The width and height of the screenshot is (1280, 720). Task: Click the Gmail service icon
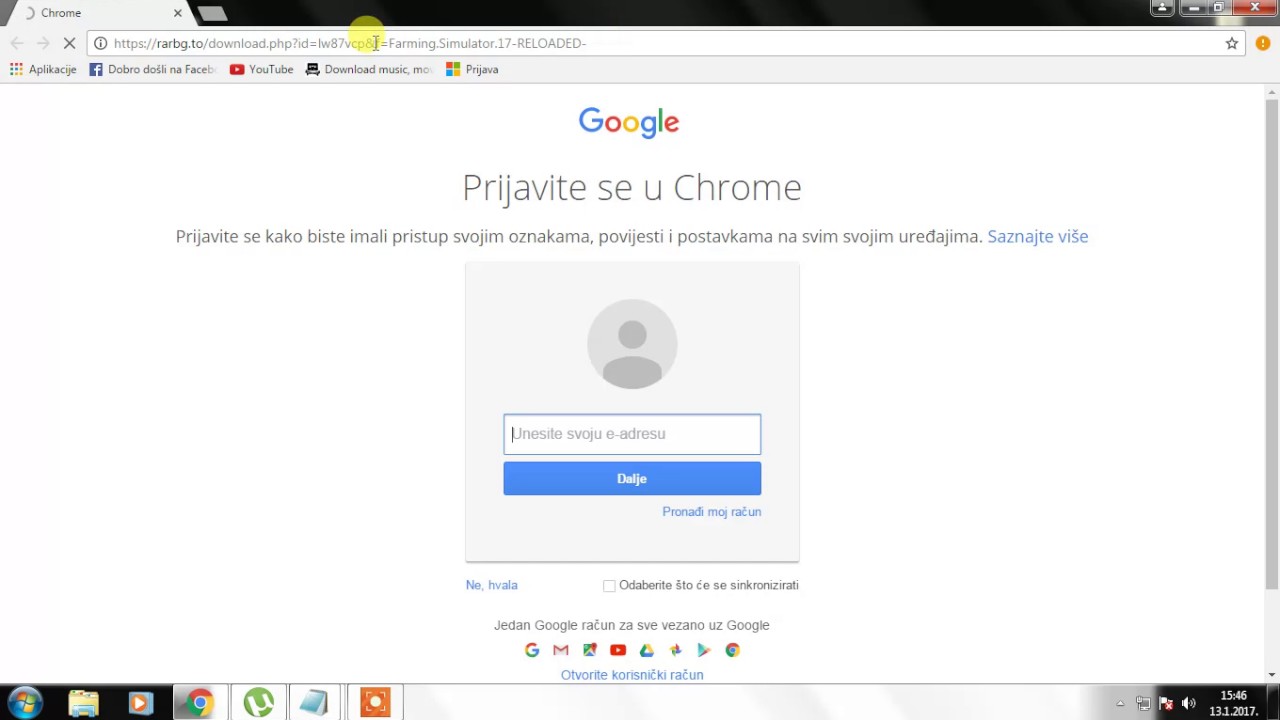(560, 650)
